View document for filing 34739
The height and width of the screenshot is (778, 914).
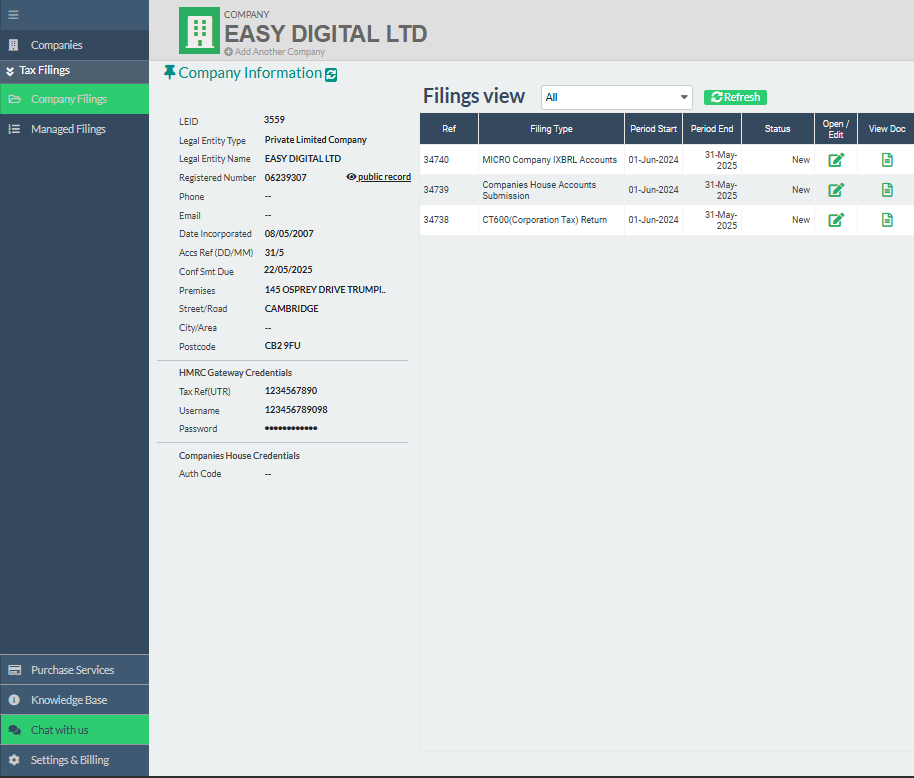887,189
